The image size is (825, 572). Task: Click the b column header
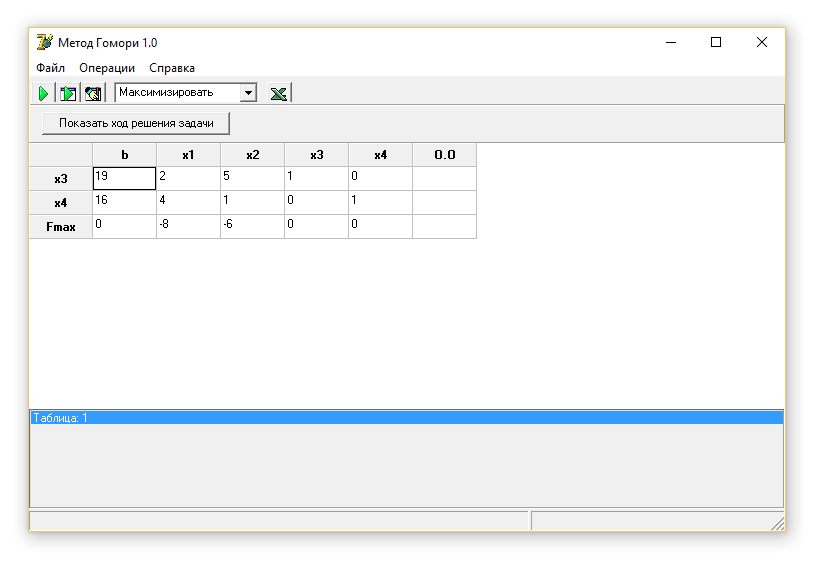coord(125,155)
